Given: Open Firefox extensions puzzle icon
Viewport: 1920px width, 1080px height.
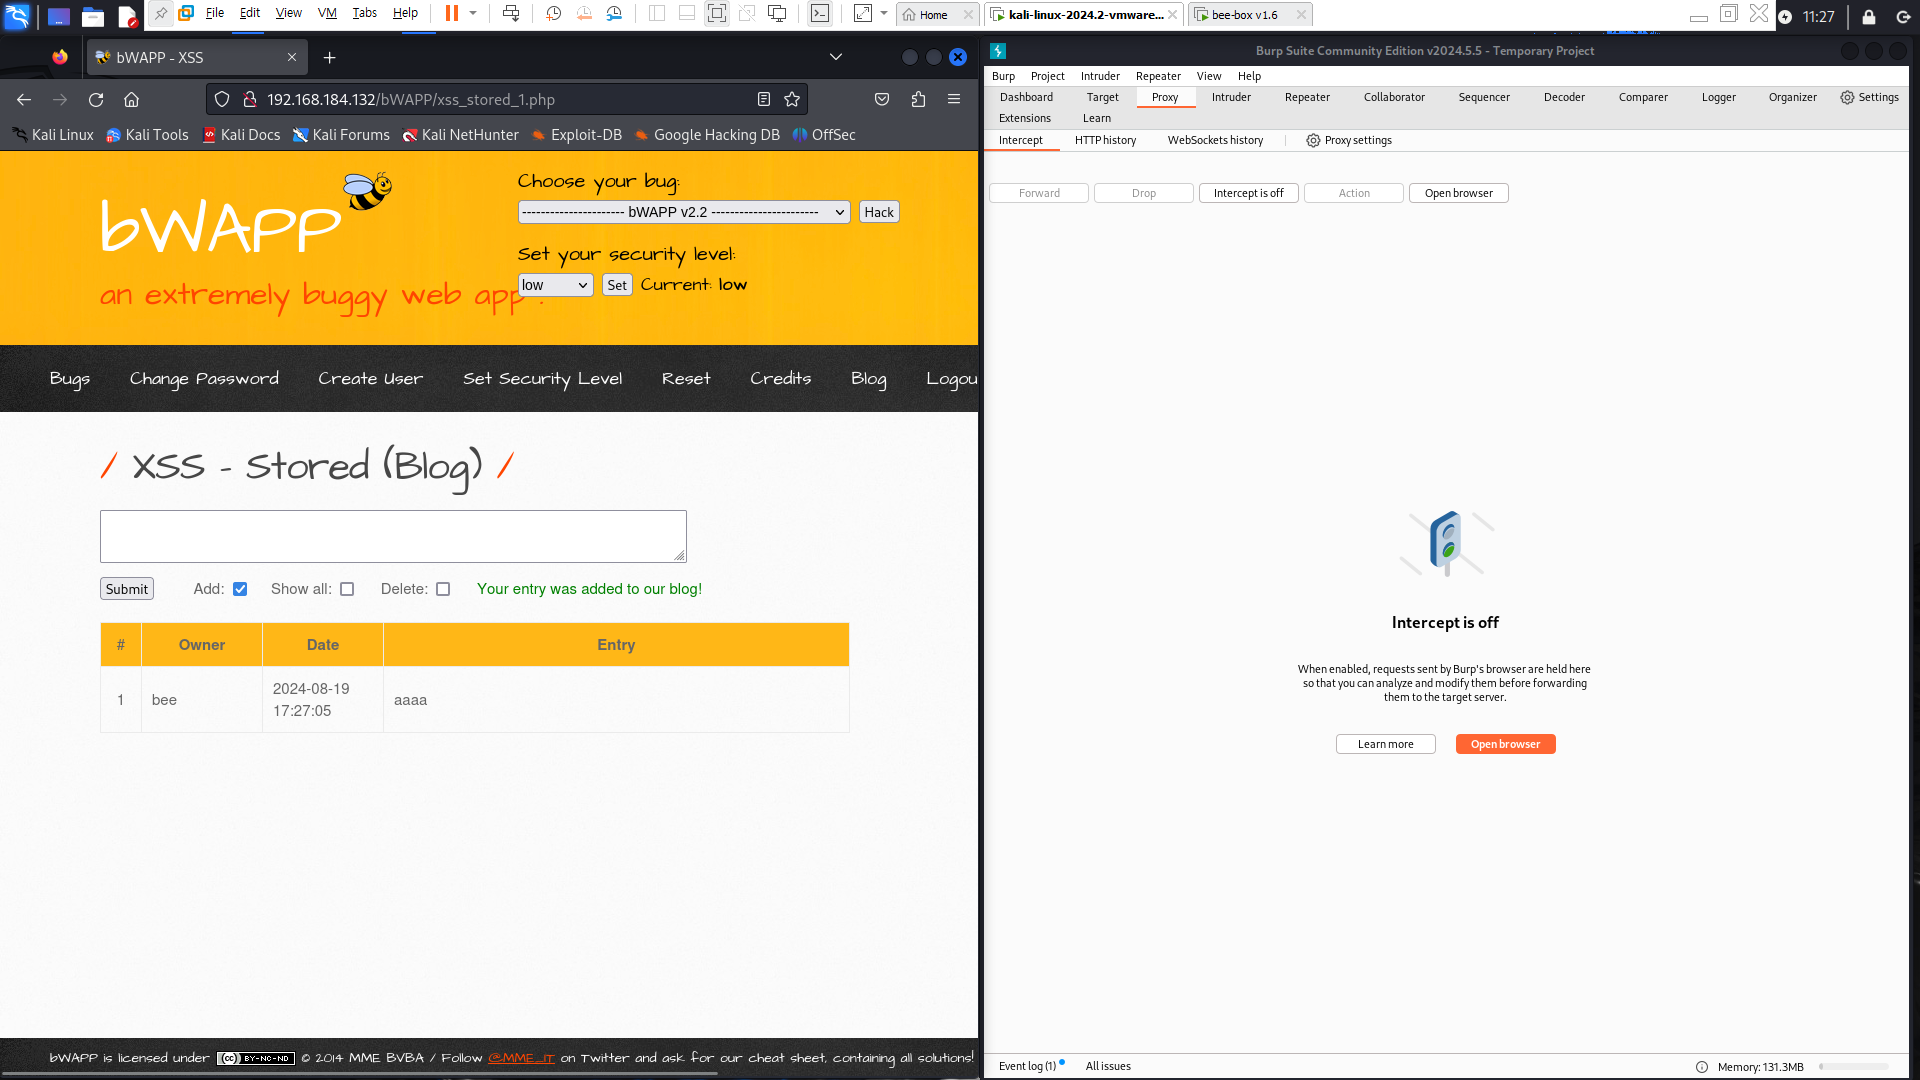Looking at the screenshot, I should [918, 99].
